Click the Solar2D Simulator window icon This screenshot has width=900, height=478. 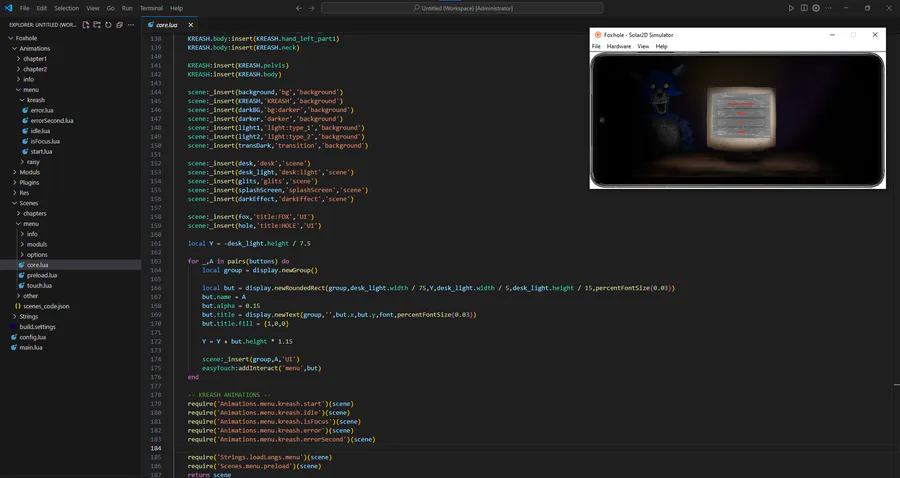coord(598,35)
